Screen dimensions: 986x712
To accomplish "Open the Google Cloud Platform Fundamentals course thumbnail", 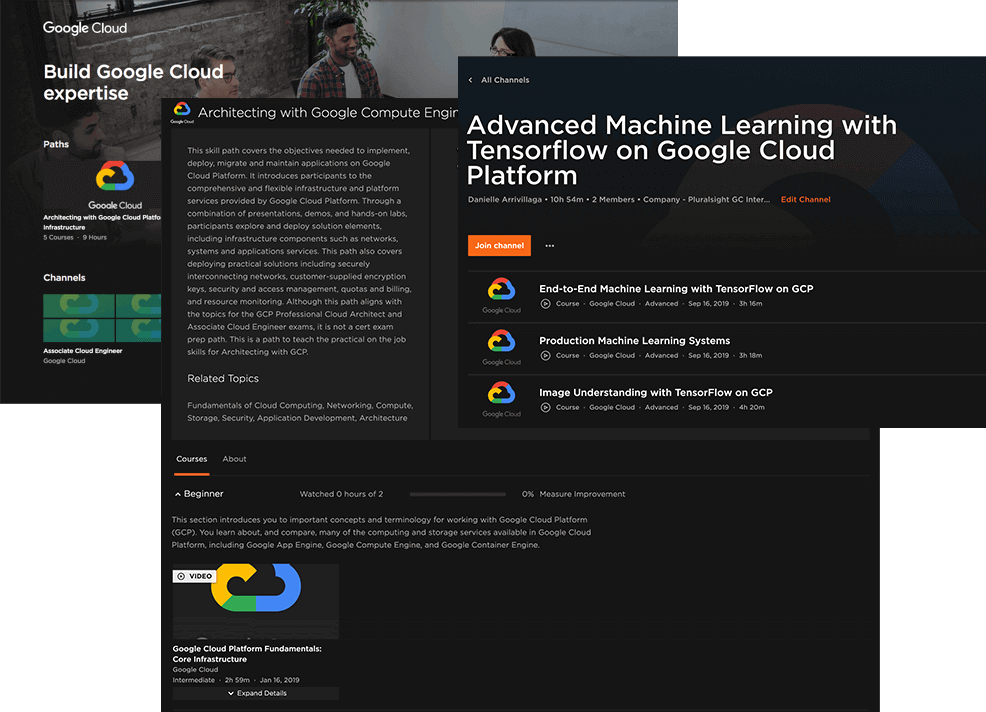I will click(x=255, y=600).
